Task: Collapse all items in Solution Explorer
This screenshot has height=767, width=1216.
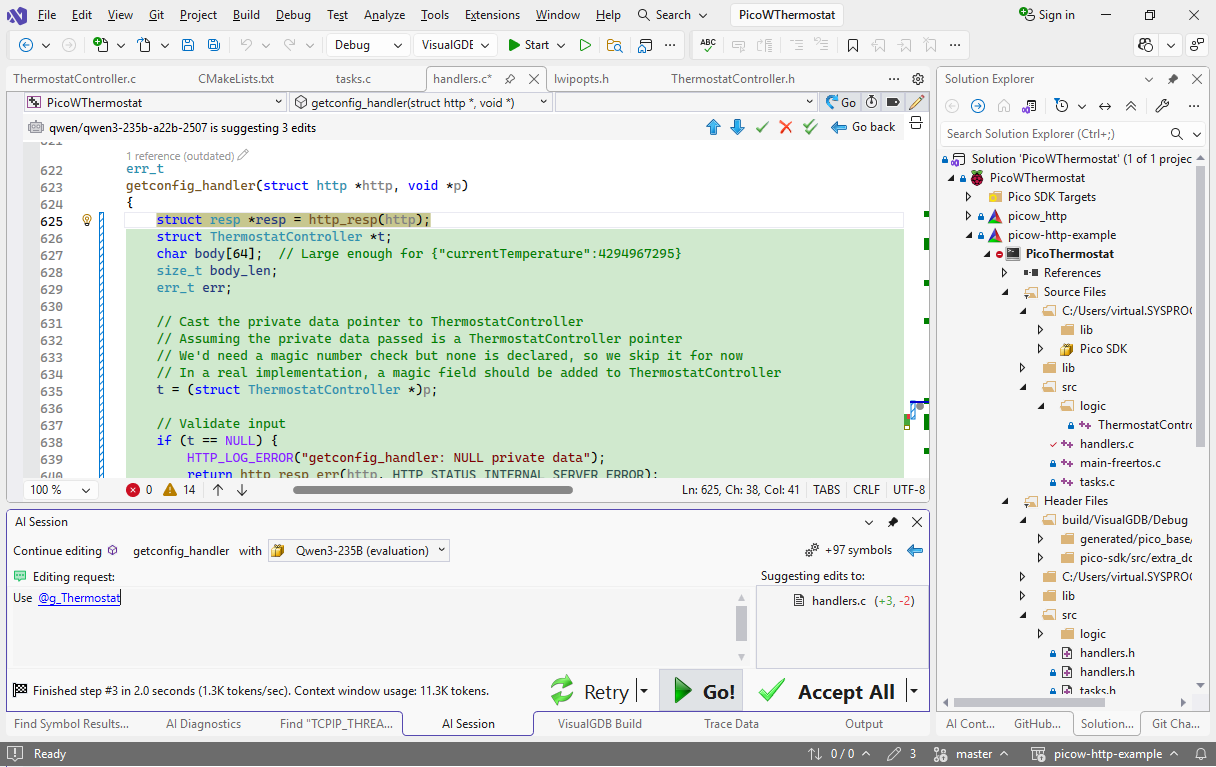Action: point(1131,106)
